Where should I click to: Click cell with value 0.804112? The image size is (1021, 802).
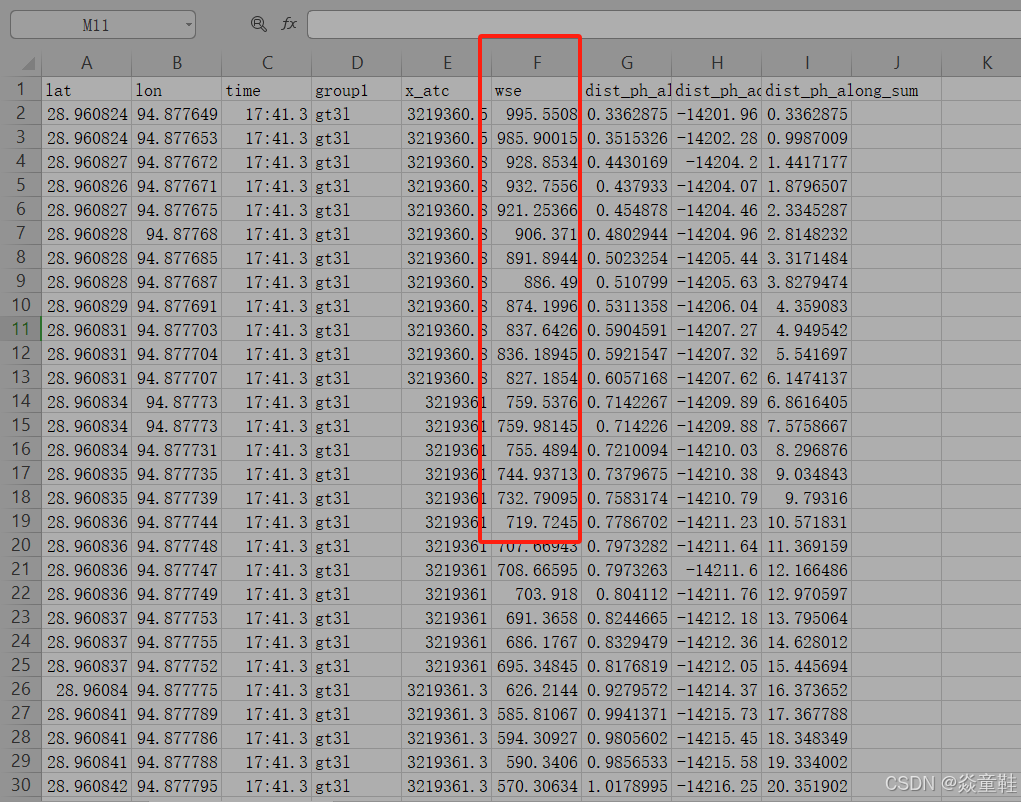(x=626, y=594)
